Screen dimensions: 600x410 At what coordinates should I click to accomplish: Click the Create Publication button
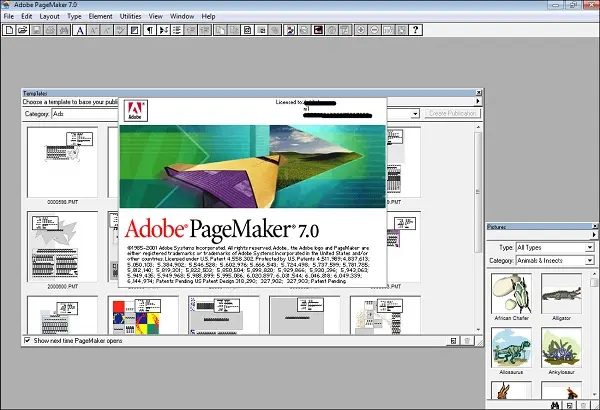[x=452, y=113]
